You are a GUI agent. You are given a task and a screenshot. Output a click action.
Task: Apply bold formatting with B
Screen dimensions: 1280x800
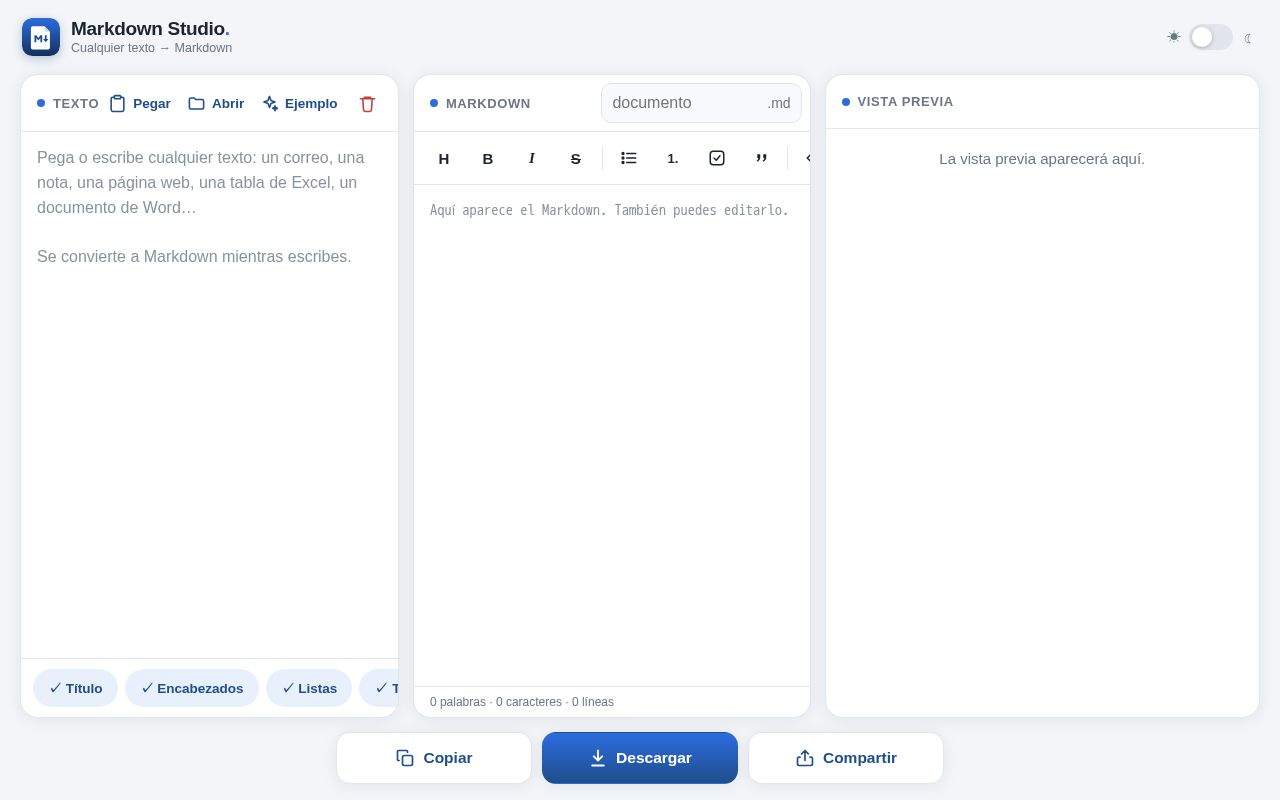coord(488,158)
